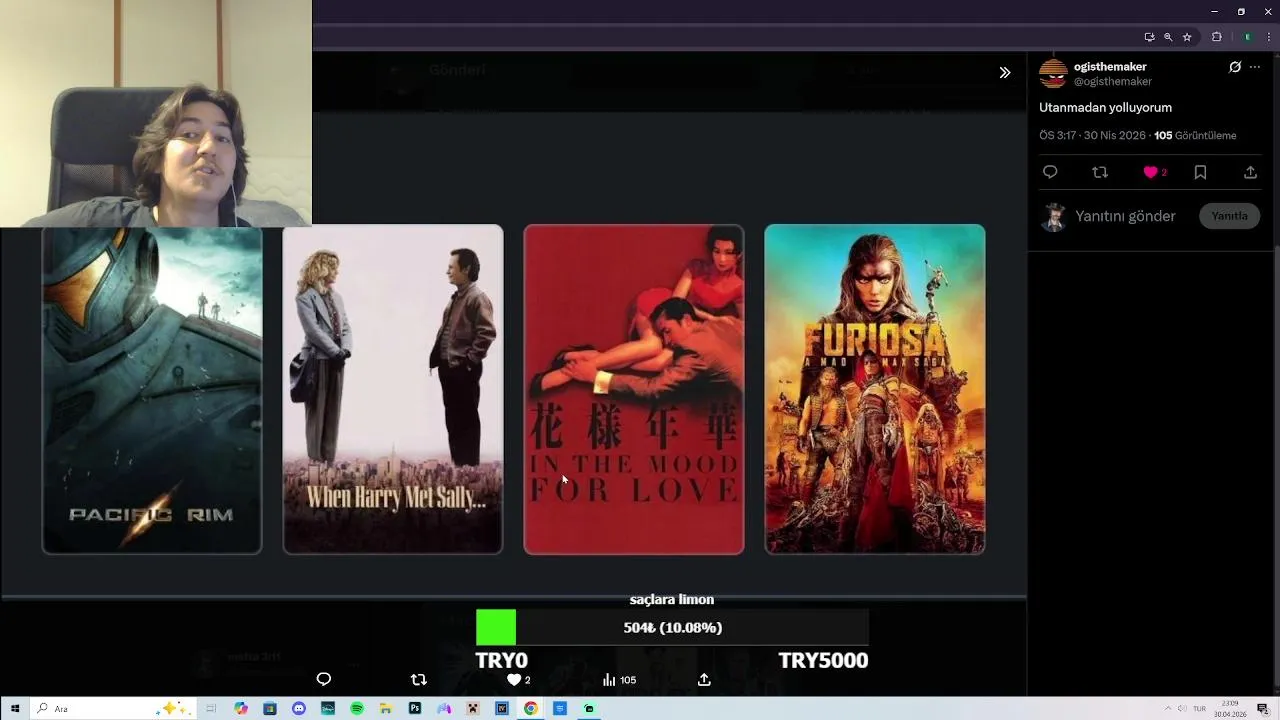Open the ogisthemaker display name link
The image size is (1280, 720).
[1110, 67]
